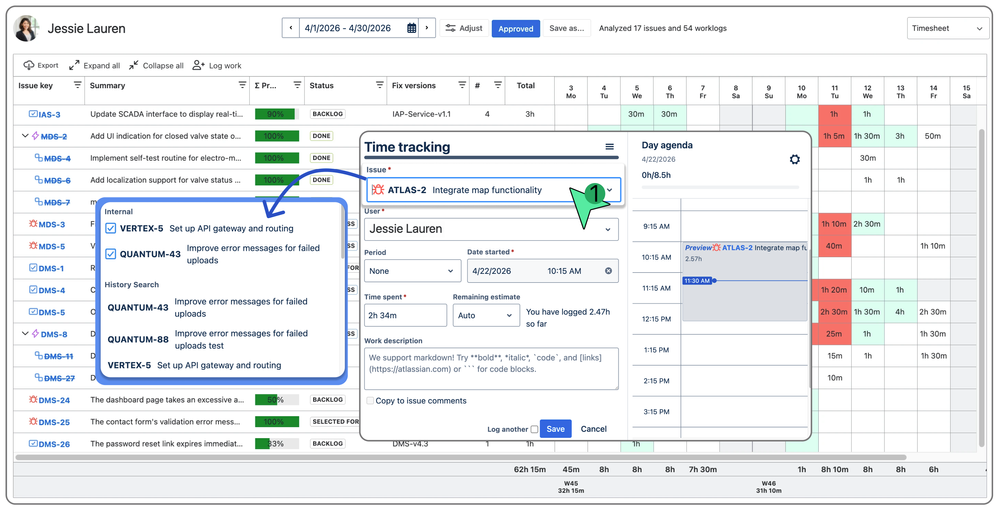Click Collapse all in toolbar
Image resolution: width=999 pixels, height=509 pixels.
(156, 66)
